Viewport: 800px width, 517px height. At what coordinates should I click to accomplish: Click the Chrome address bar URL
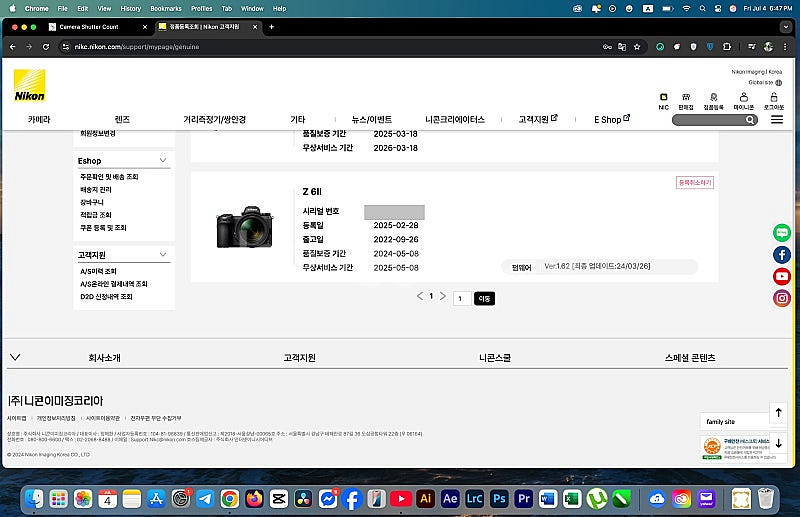pyautogui.click(x=137, y=47)
